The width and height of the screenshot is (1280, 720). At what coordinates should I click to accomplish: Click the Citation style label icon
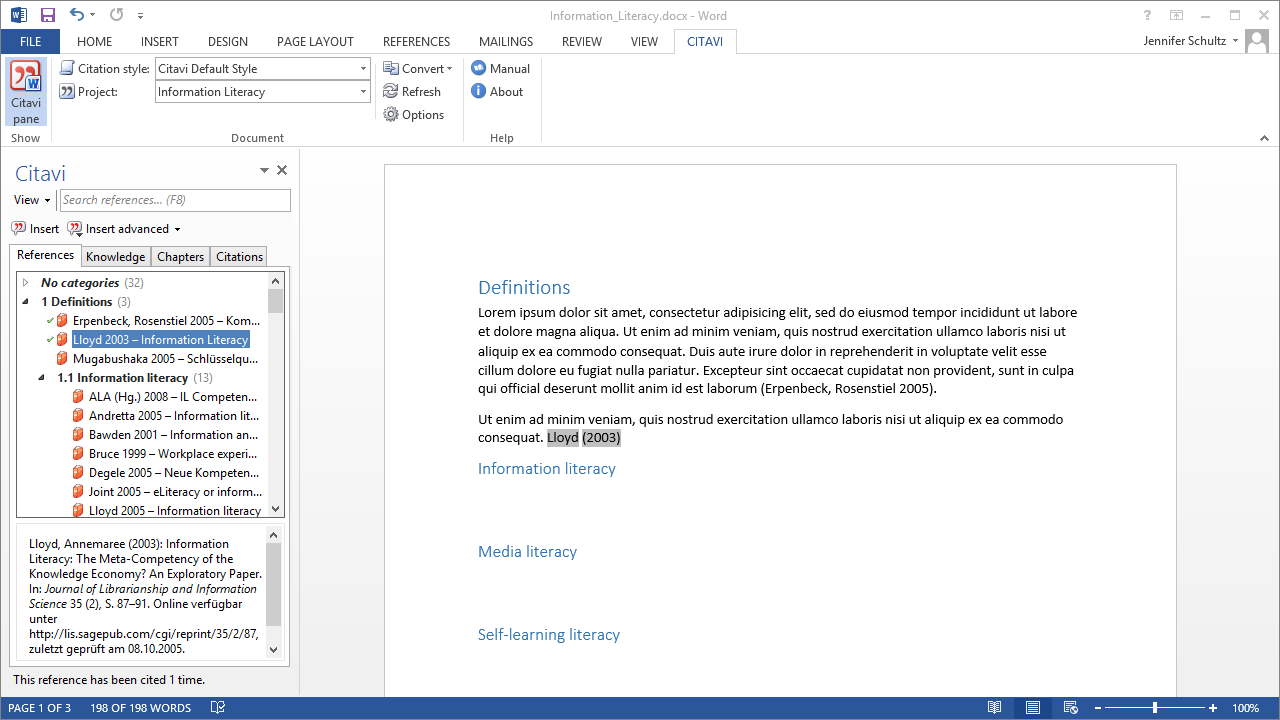pos(67,68)
